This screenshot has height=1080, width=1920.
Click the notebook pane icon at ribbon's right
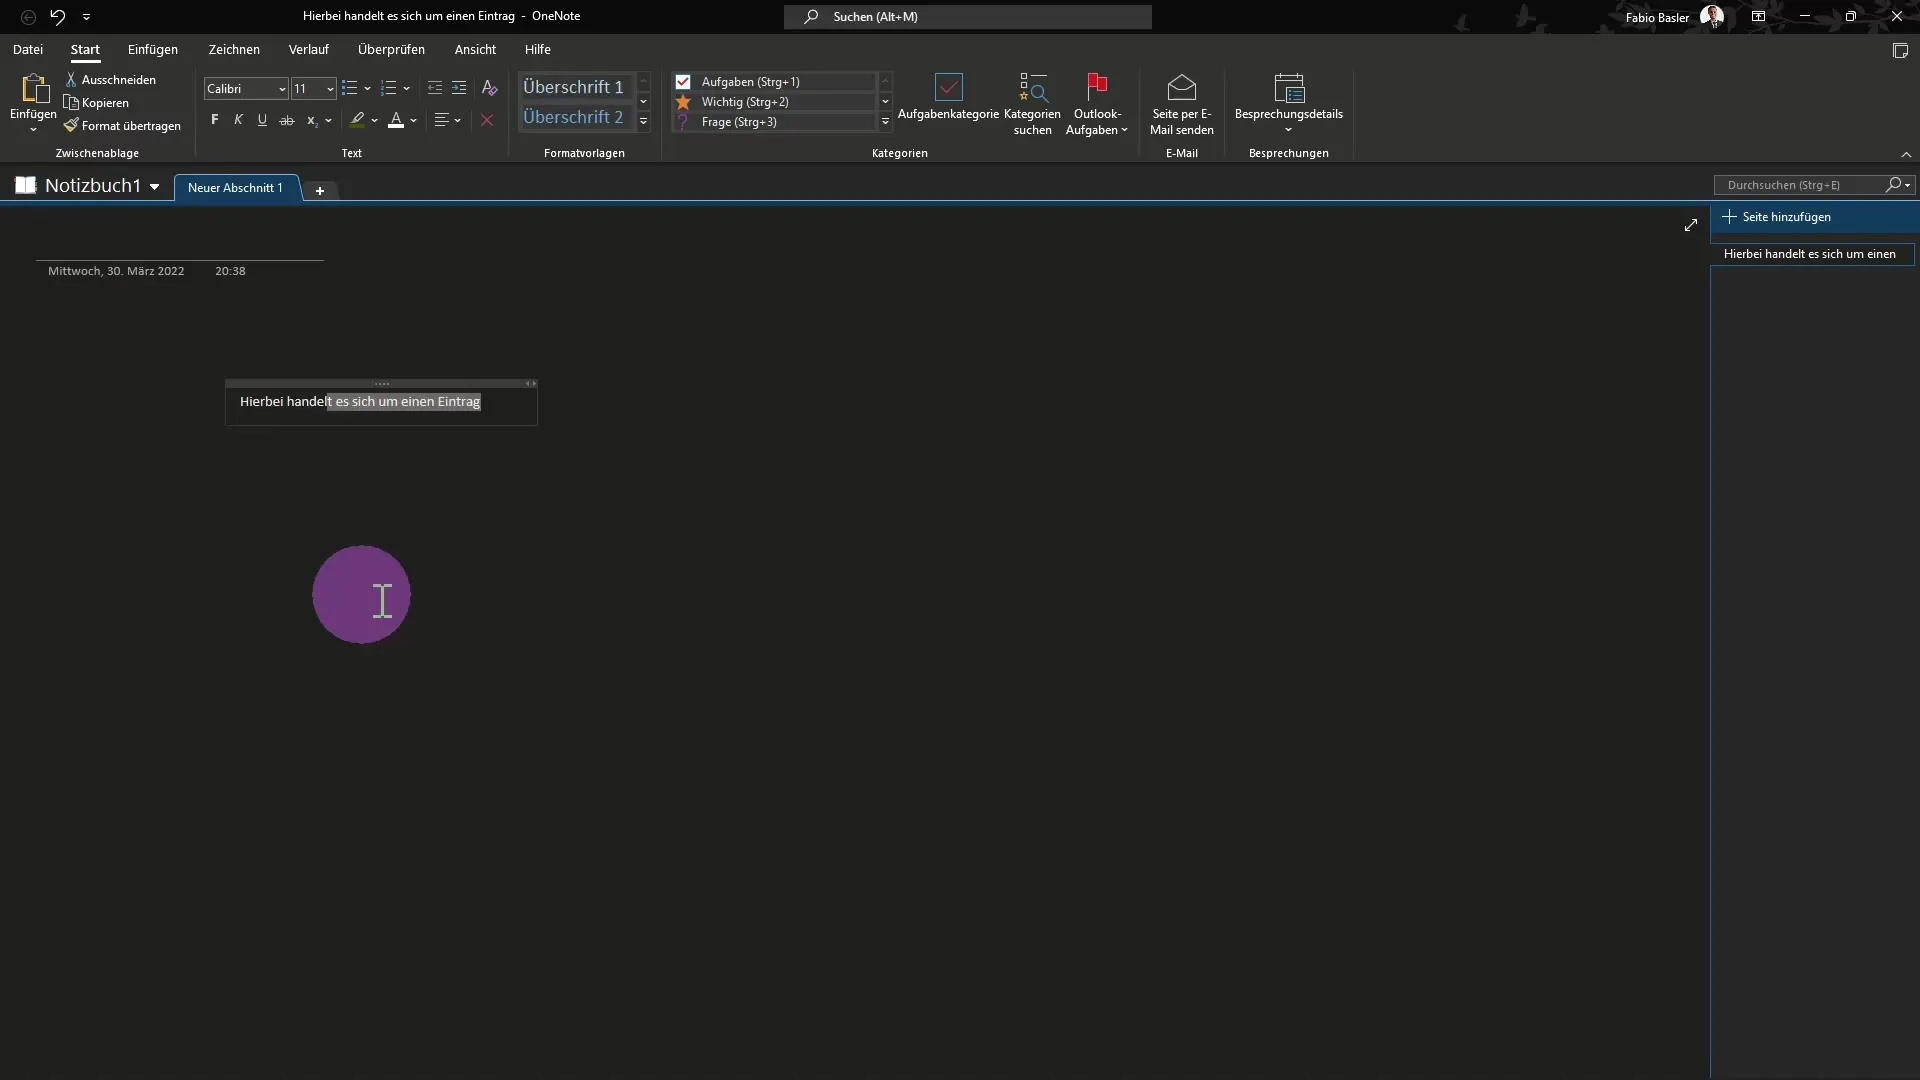1900,51
